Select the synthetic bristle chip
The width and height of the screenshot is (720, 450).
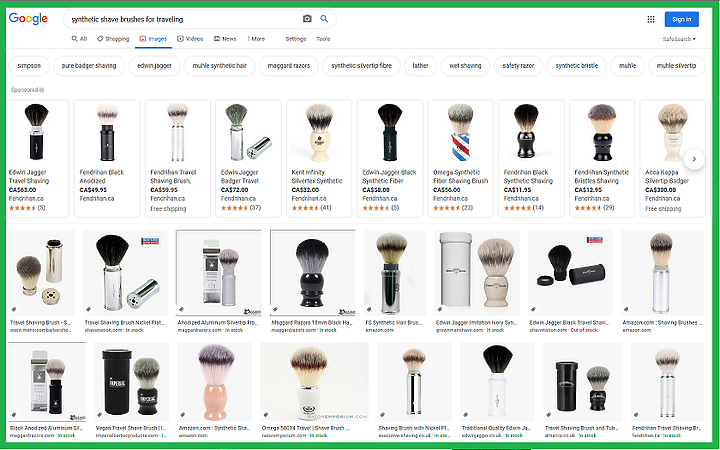(x=577, y=66)
